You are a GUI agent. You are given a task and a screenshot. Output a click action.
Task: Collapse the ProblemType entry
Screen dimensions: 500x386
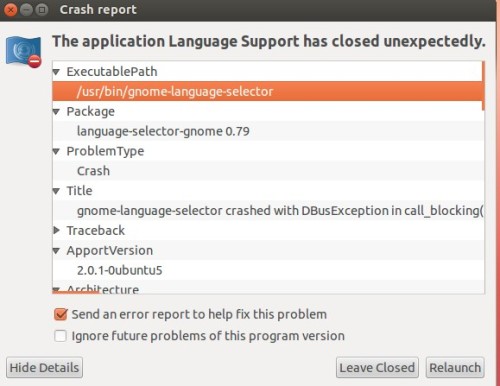pyautogui.click(x=56, y=152)
